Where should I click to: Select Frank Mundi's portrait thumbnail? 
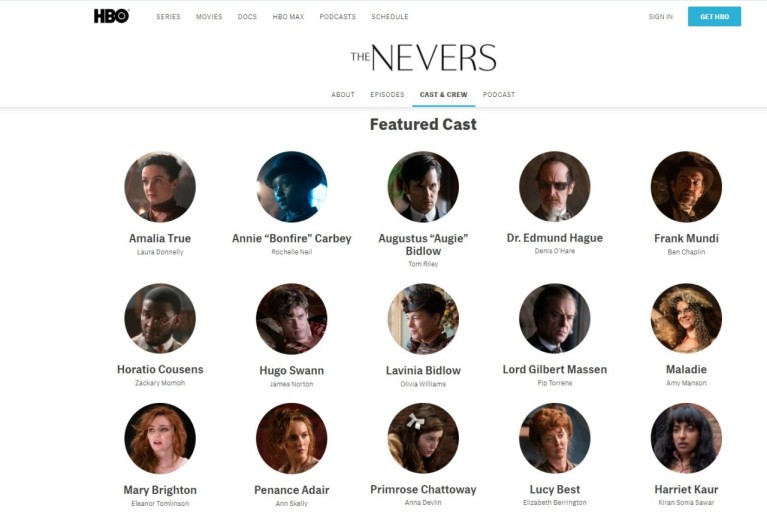point(686,187)
